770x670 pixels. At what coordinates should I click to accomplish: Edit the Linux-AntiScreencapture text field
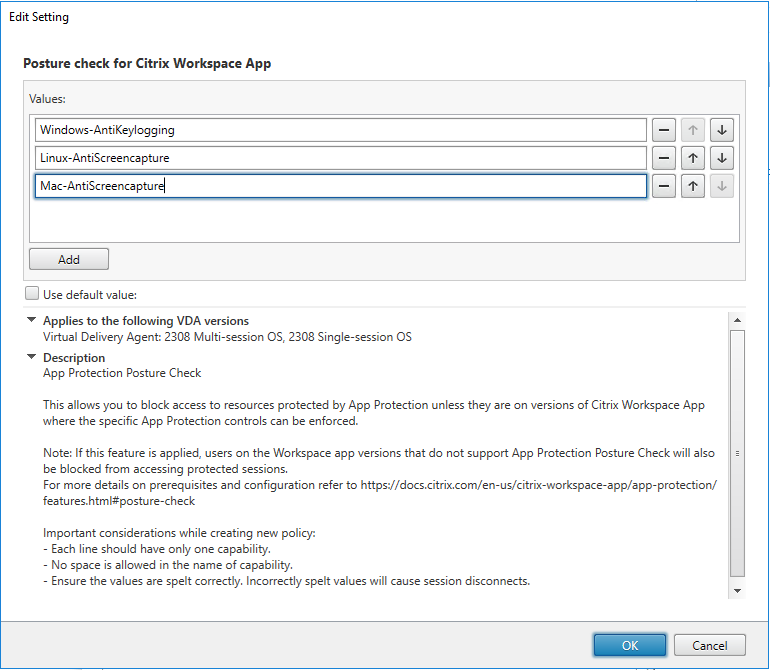coord(341,158)
